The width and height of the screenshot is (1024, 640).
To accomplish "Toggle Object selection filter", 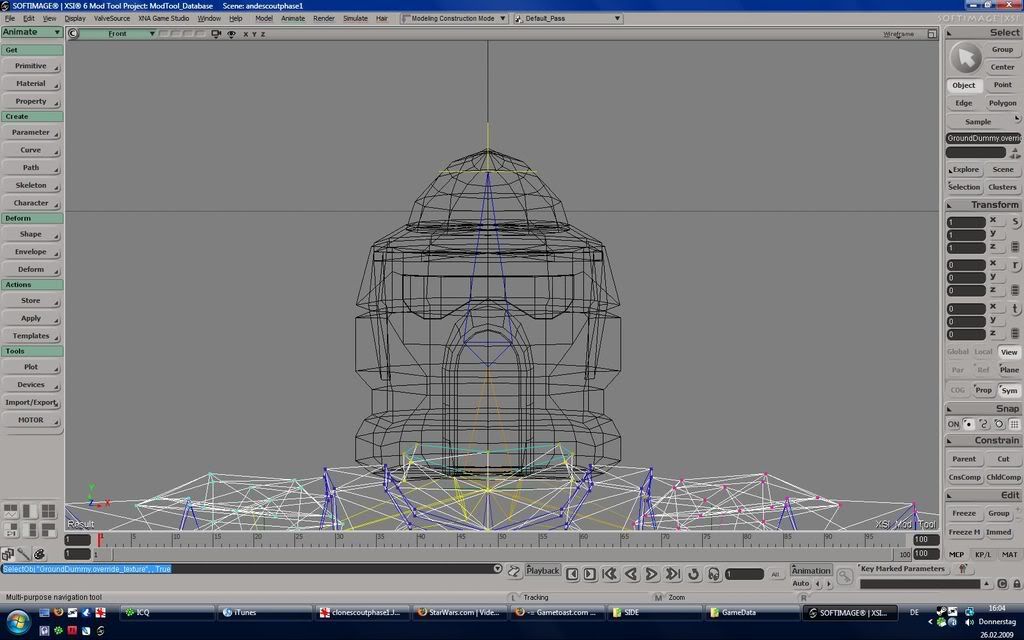I will (x=964, y=85).
